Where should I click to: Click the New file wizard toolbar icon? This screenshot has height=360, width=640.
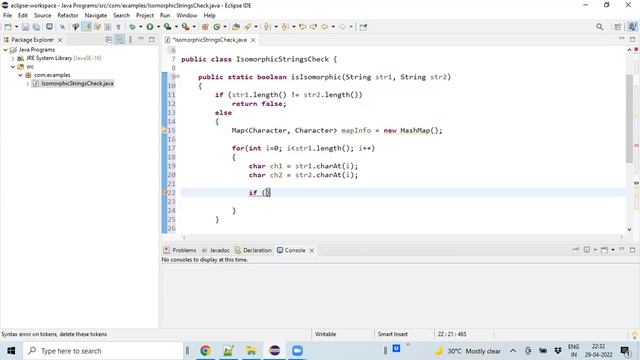click(8, 27)
